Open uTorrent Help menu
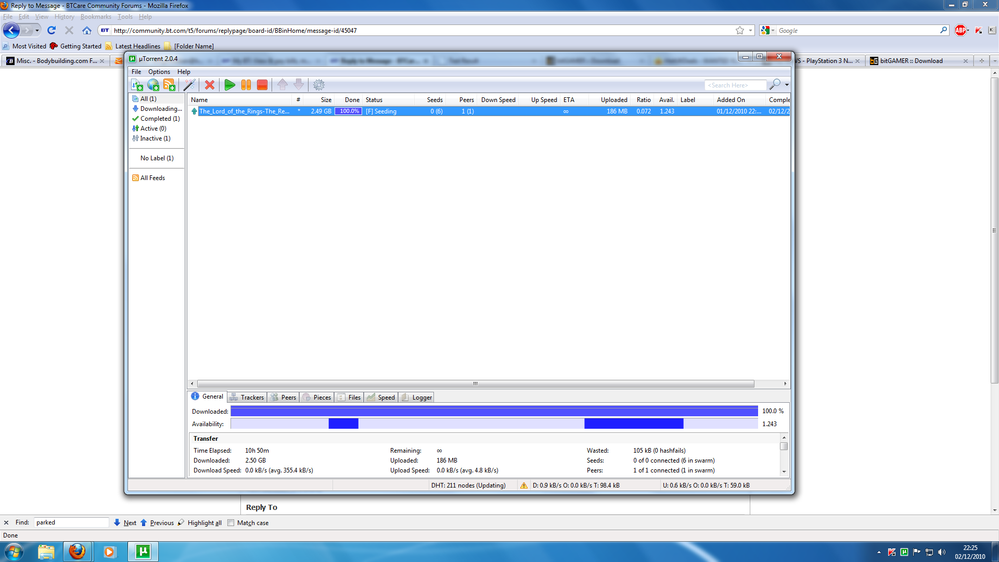This screenshot has width=999, height=562. (183, 72)
